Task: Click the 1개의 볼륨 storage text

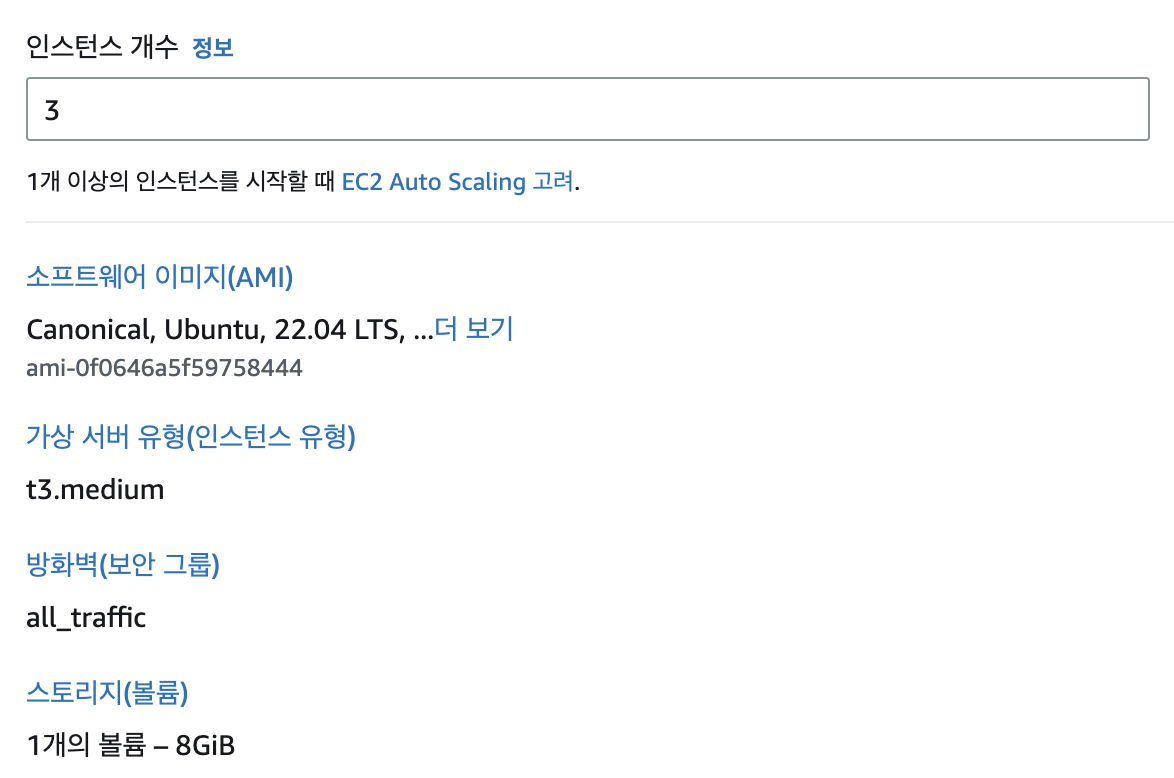Action: tap(88, 745)
